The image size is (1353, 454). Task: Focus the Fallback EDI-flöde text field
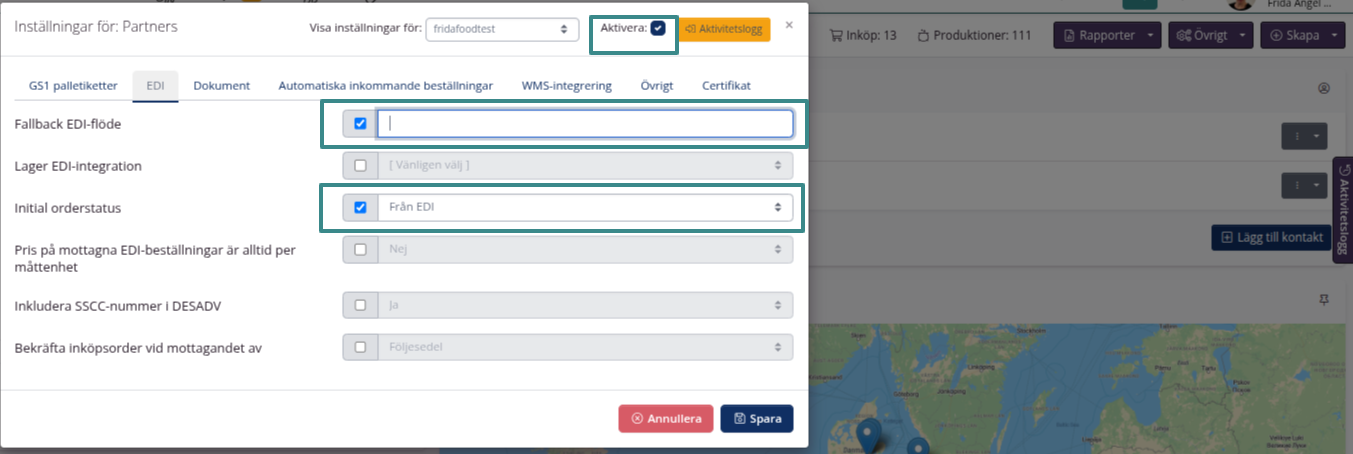tap(585, 124)
